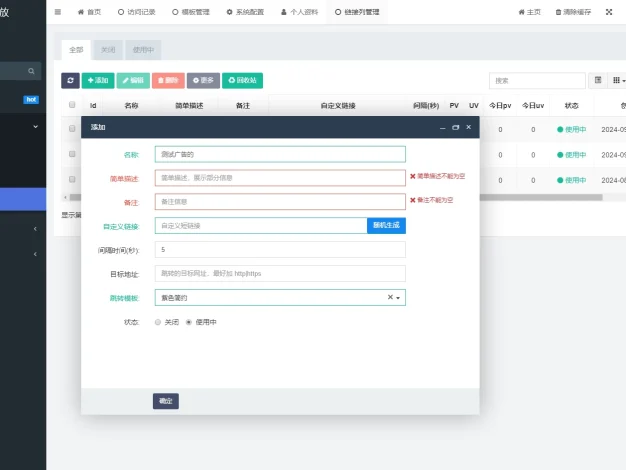Screen dimensions: 626x470
Task: Select the highlighted blue sidebar item
Action: [23, 199]
